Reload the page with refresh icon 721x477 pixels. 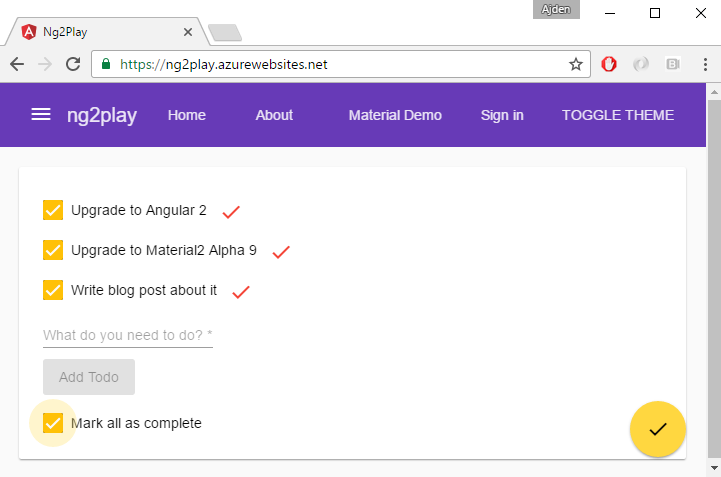tap(73, 64)
